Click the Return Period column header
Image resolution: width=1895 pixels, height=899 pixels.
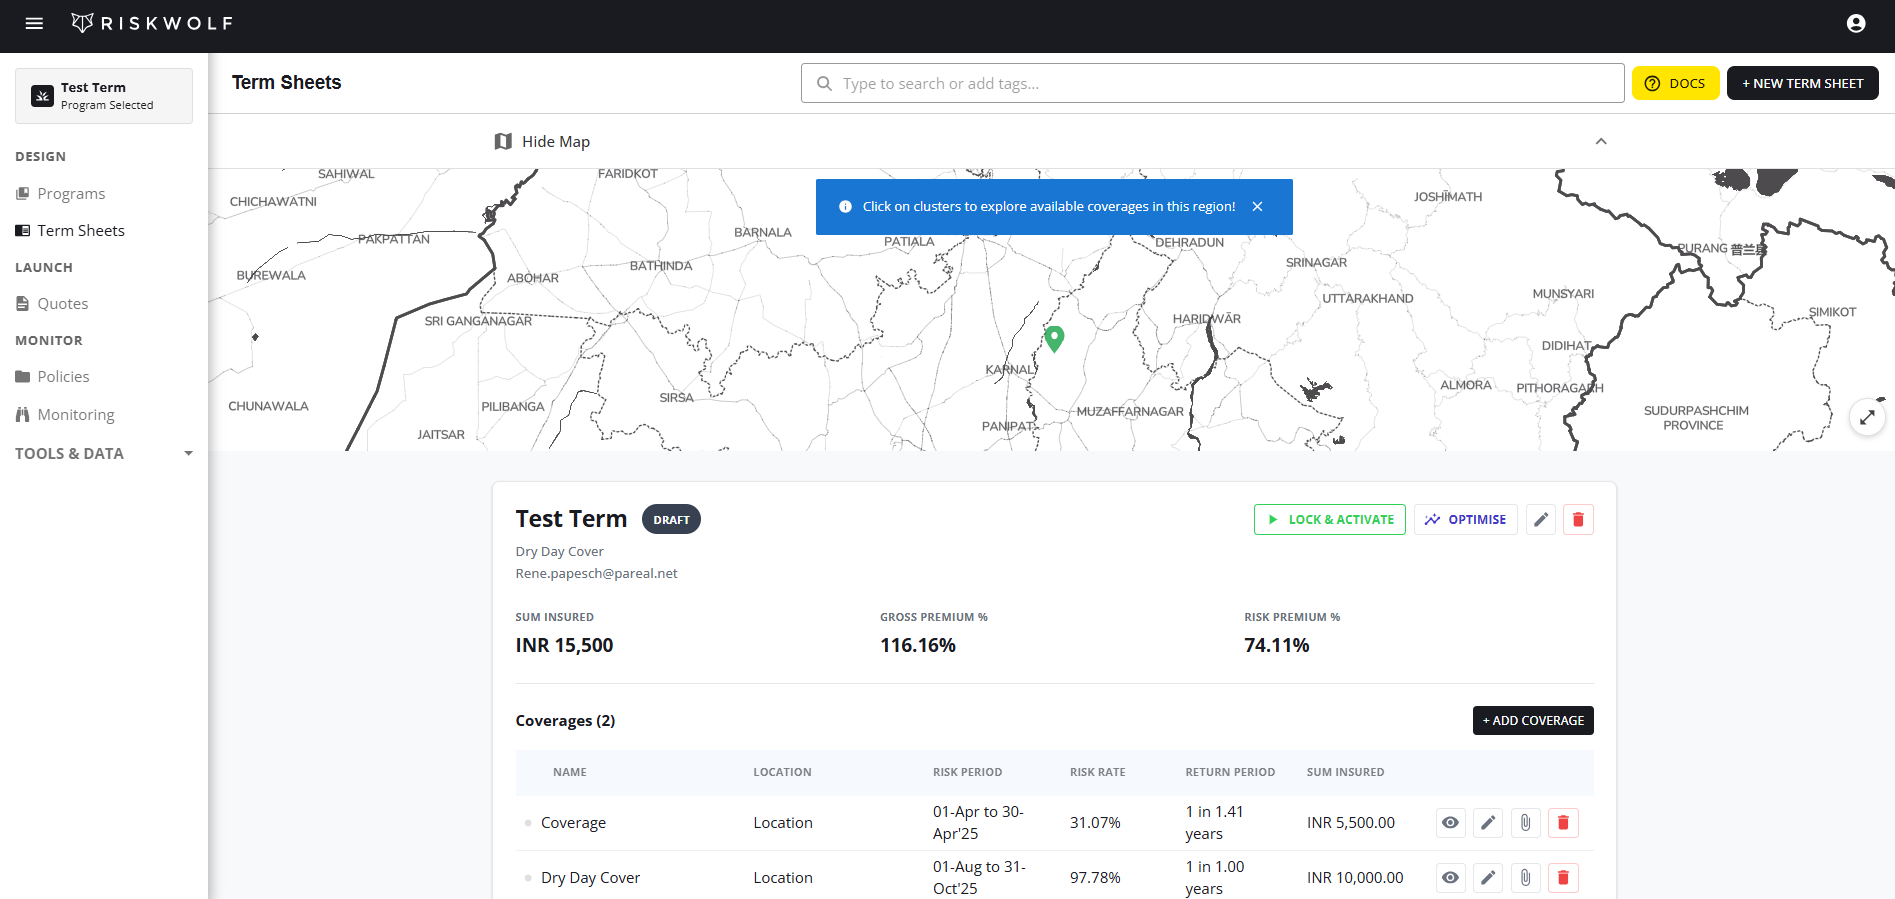(x=1230, y=772)
